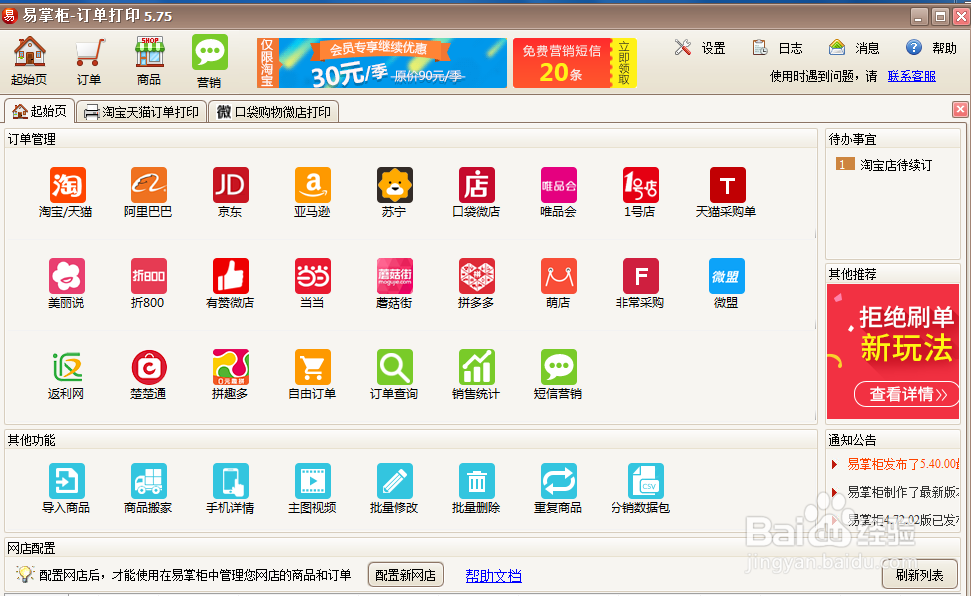The width and height of the screenshot is (971, 596).
Task: Click the 拼趣多 icon
Action: pos(230,367)
